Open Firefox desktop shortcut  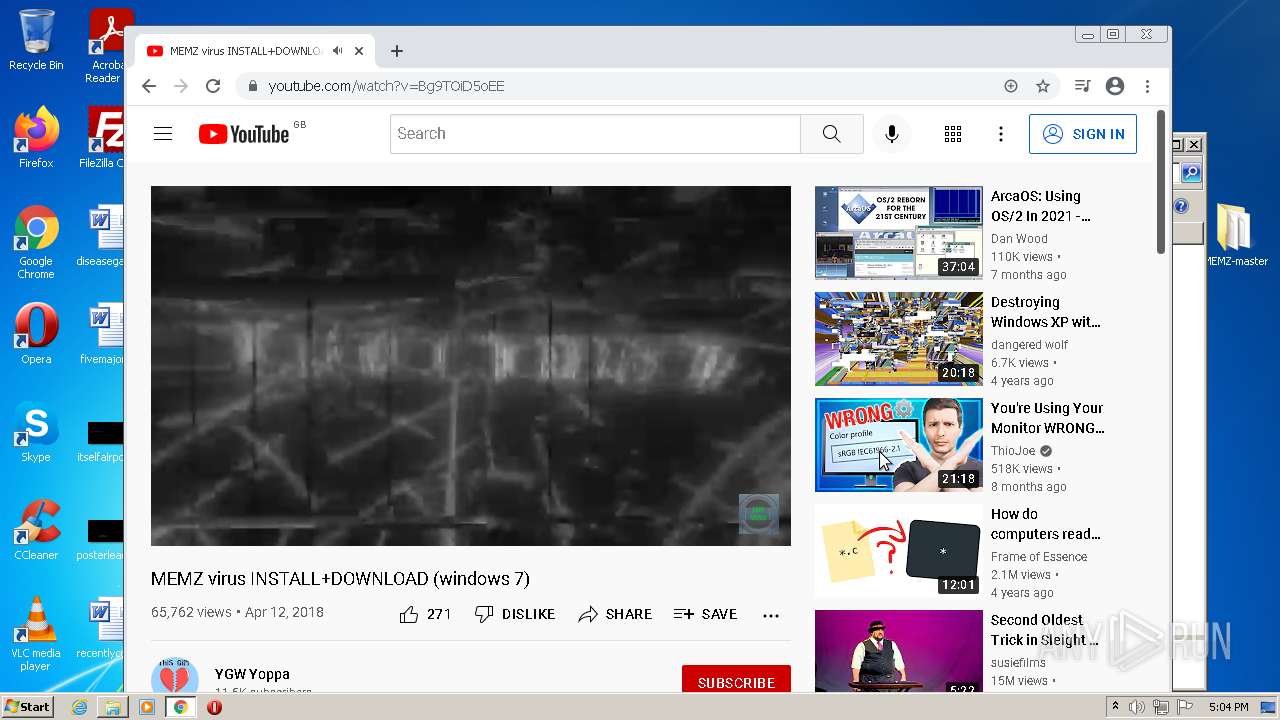[x=36, y=137]
